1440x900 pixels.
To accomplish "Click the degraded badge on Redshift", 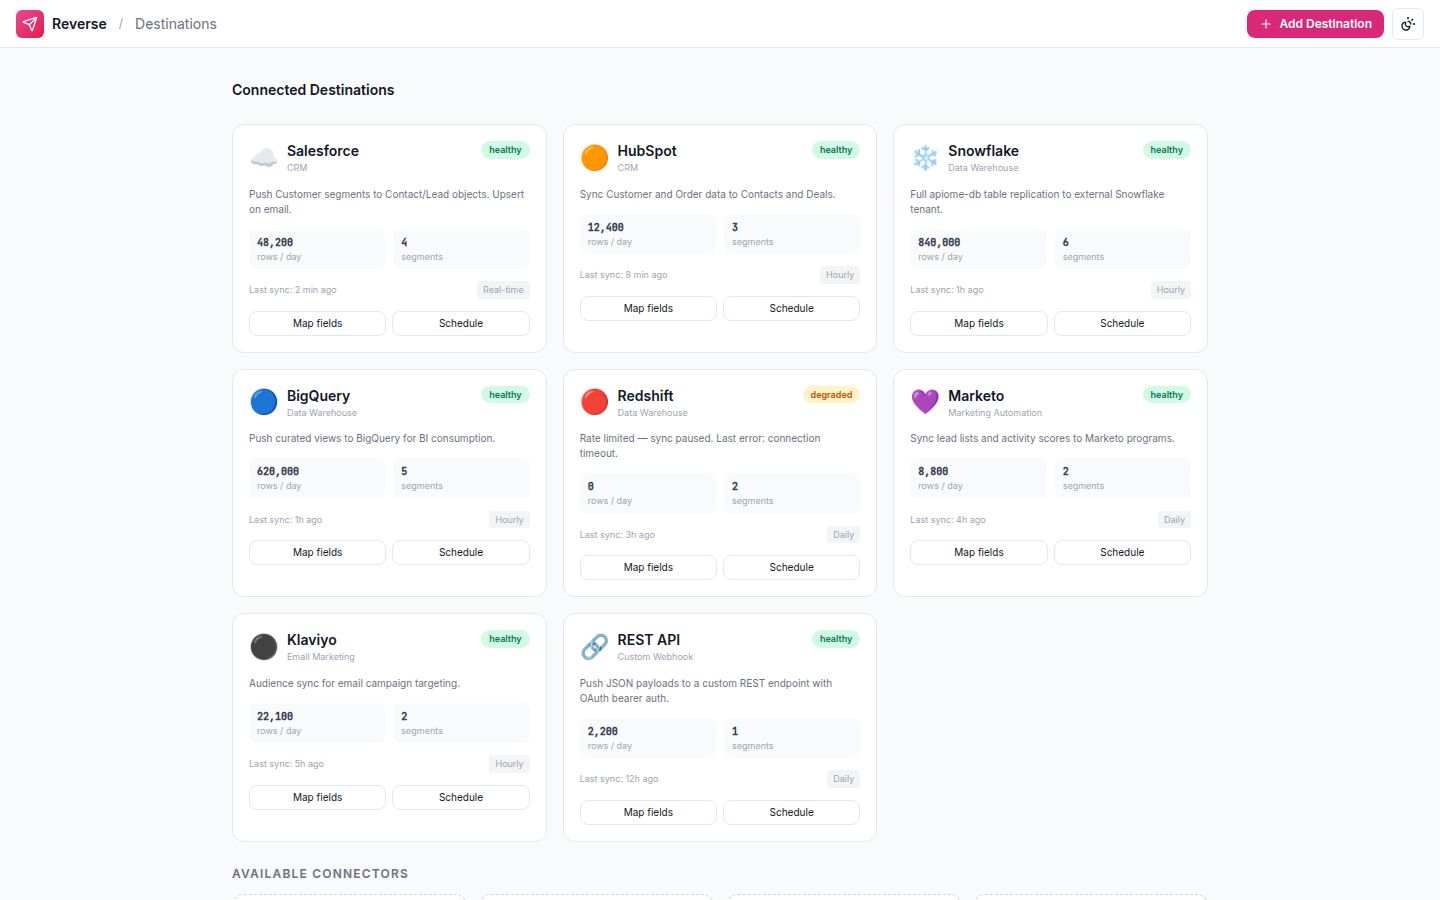I will [831, 395].
